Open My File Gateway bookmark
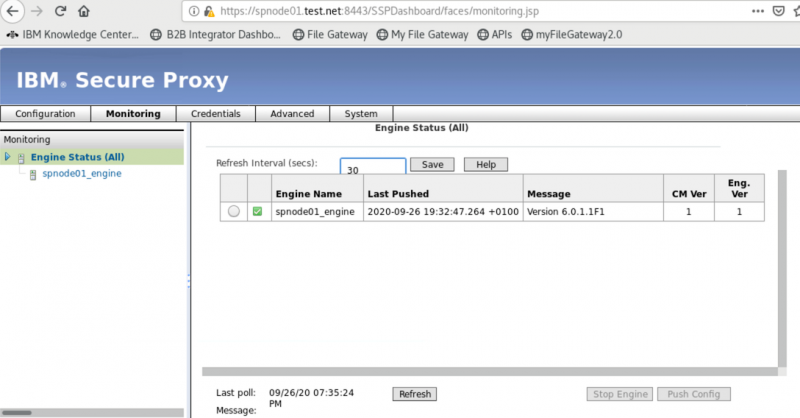 [422, 35]
